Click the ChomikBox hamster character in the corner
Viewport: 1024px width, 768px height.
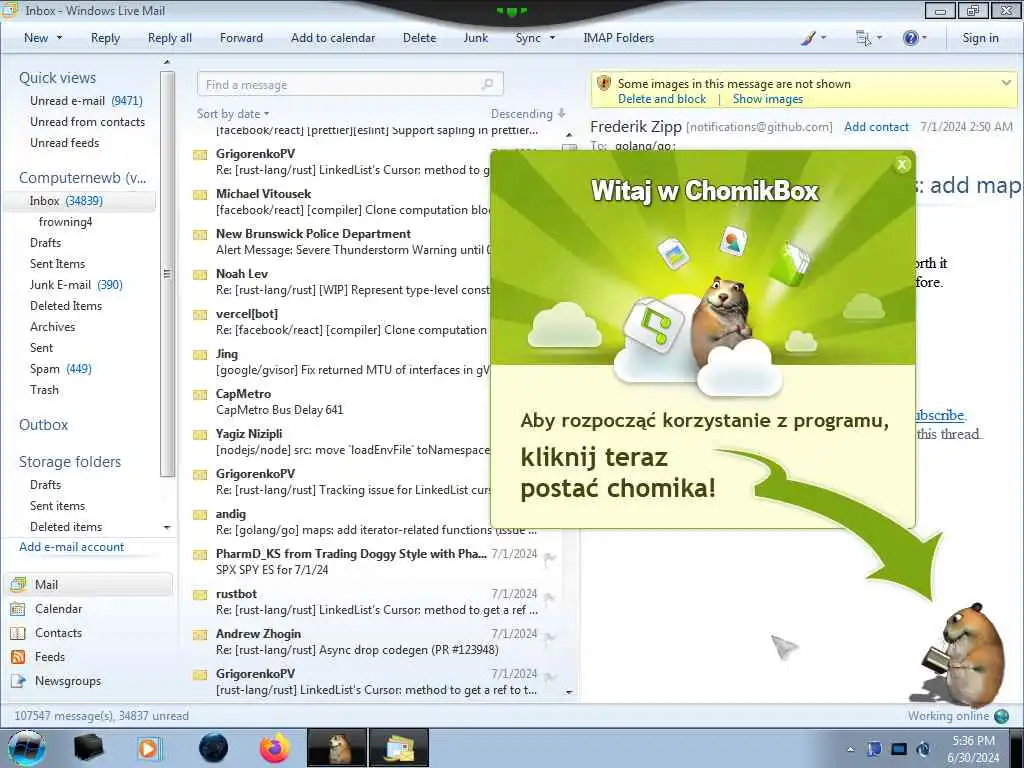[x=965, y=655]
